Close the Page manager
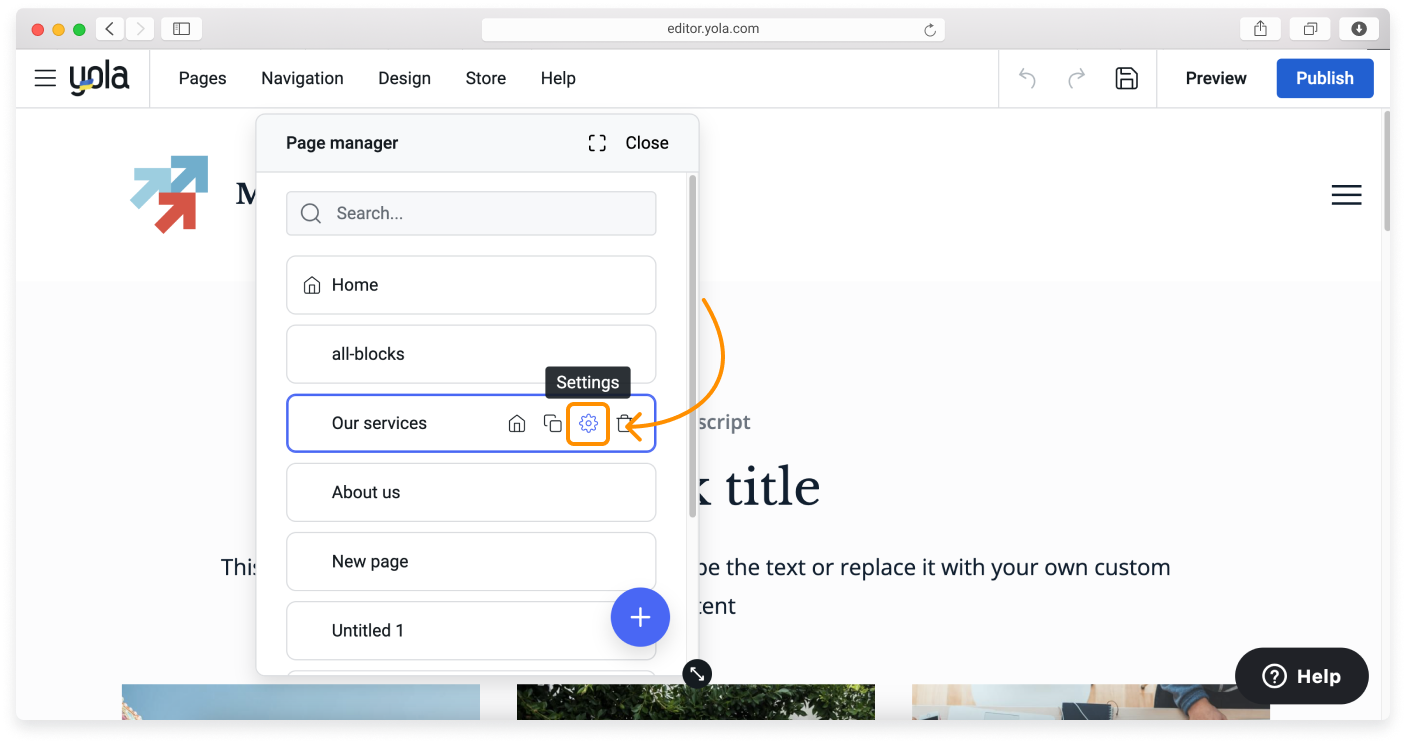This screenshot has width=1406, height=744. click(646, 142)
